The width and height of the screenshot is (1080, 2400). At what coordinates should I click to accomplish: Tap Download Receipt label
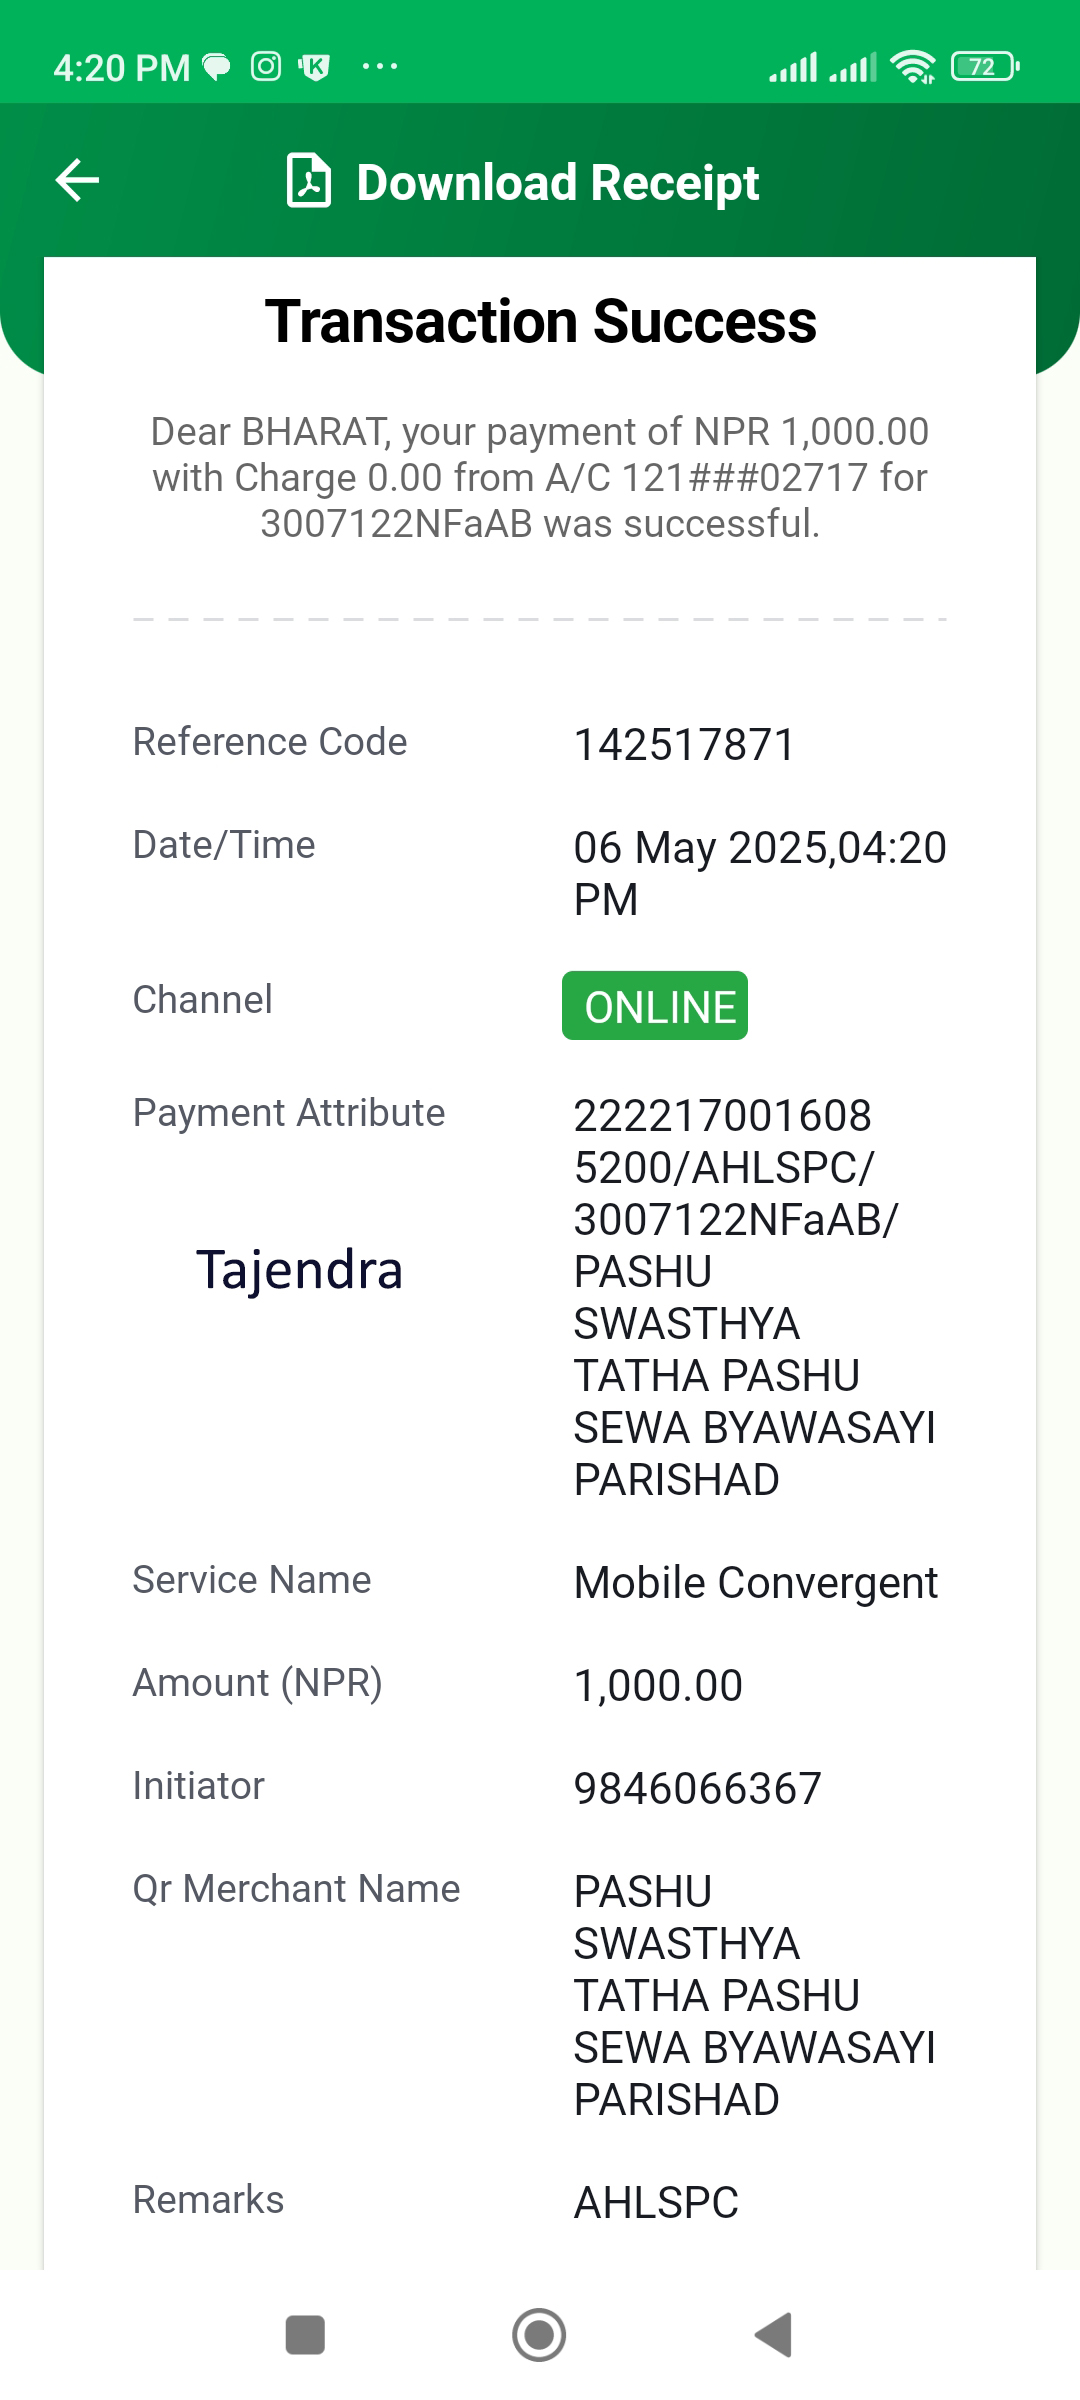(558, 183)
